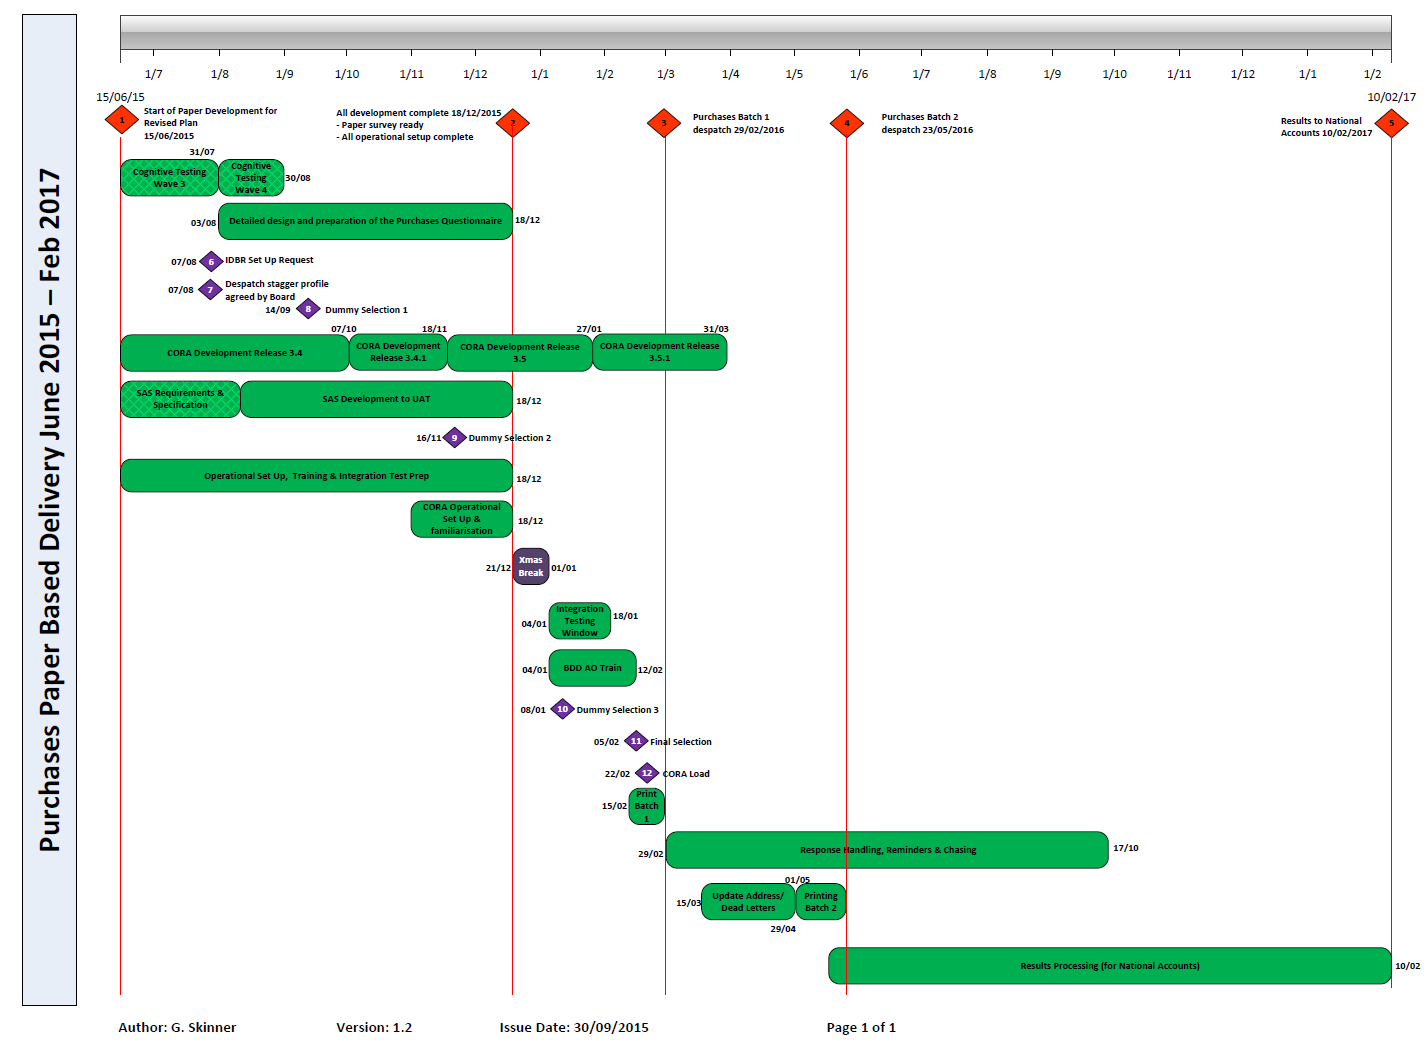Select the Integration Testing Window bar
The width and height of the screenshot is (1428, 1061).
point(580,621)
